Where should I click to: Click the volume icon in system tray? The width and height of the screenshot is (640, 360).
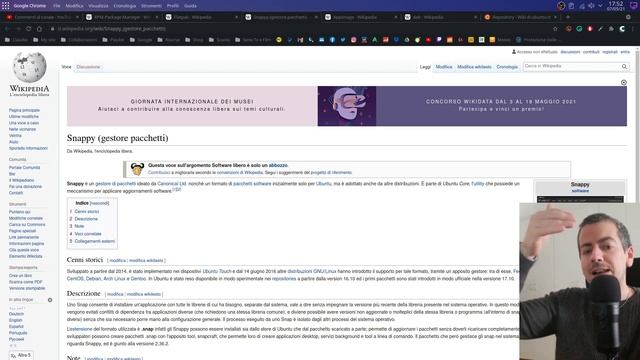[591, 6]
